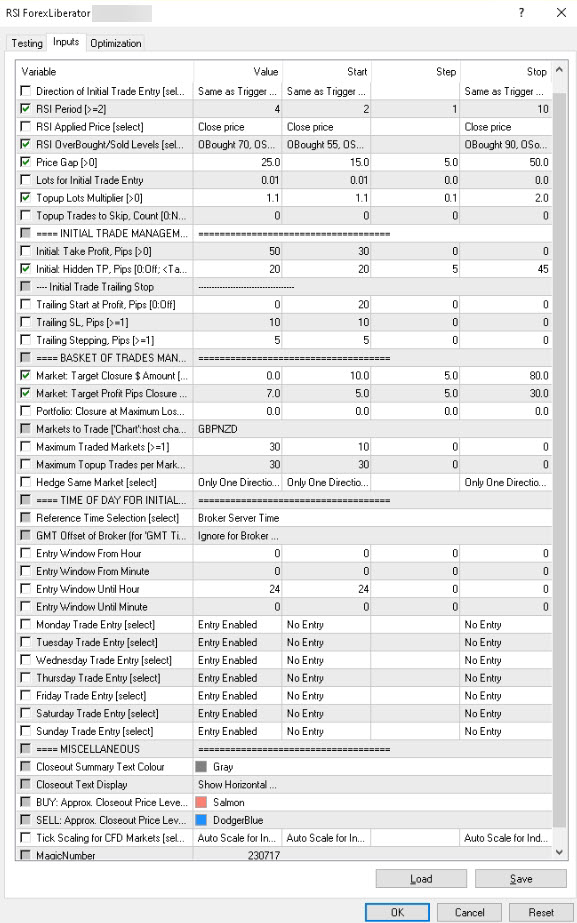Screen dimensions: 577x923
Task: Click the scrollbar up arrow
Action: click(x=559, y=70)
